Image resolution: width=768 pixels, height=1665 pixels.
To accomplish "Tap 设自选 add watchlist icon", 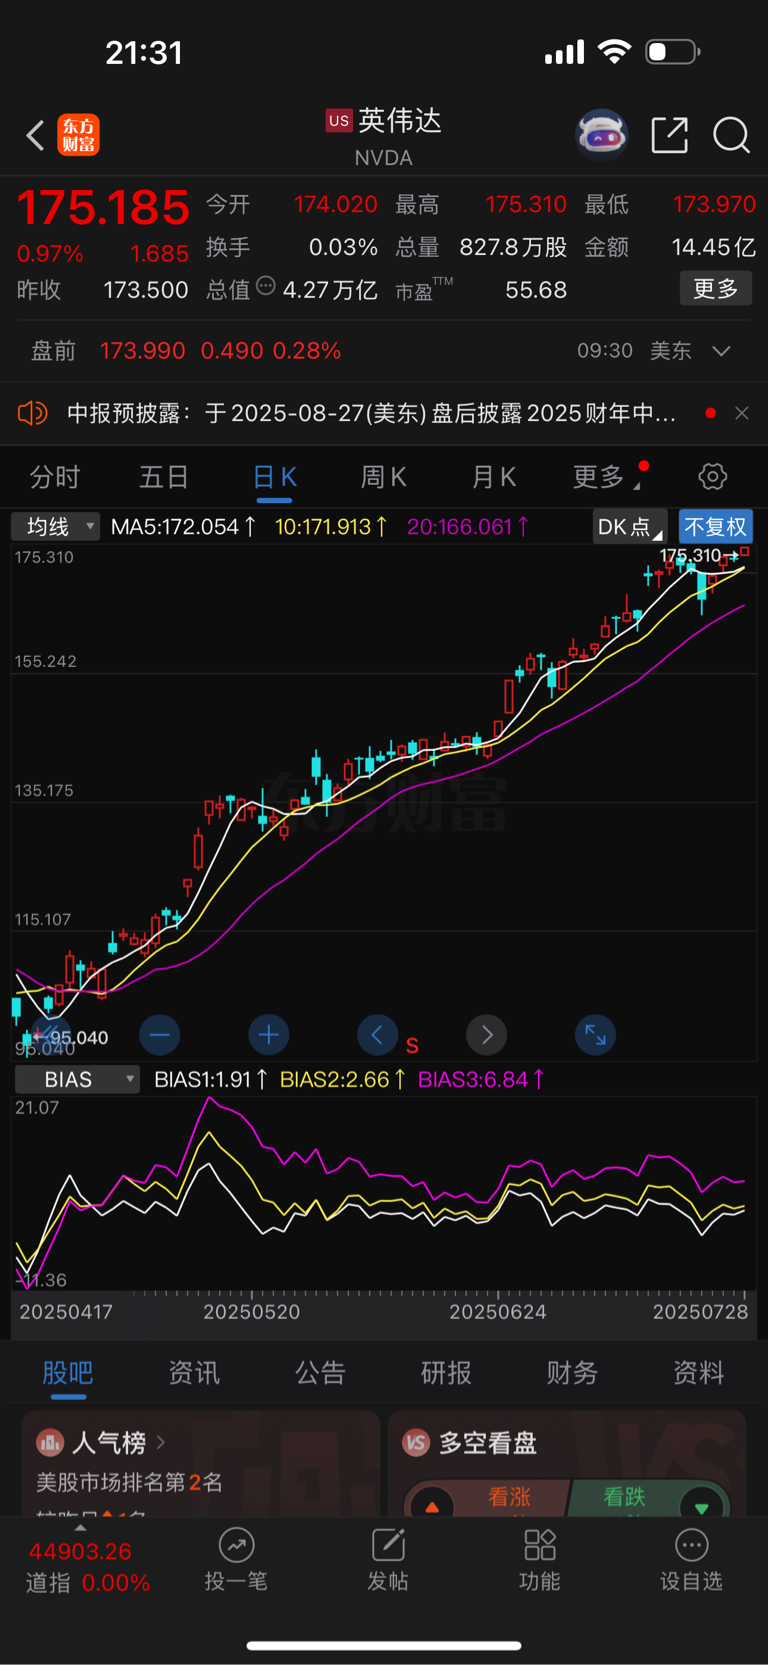I will click(691, 1545).
